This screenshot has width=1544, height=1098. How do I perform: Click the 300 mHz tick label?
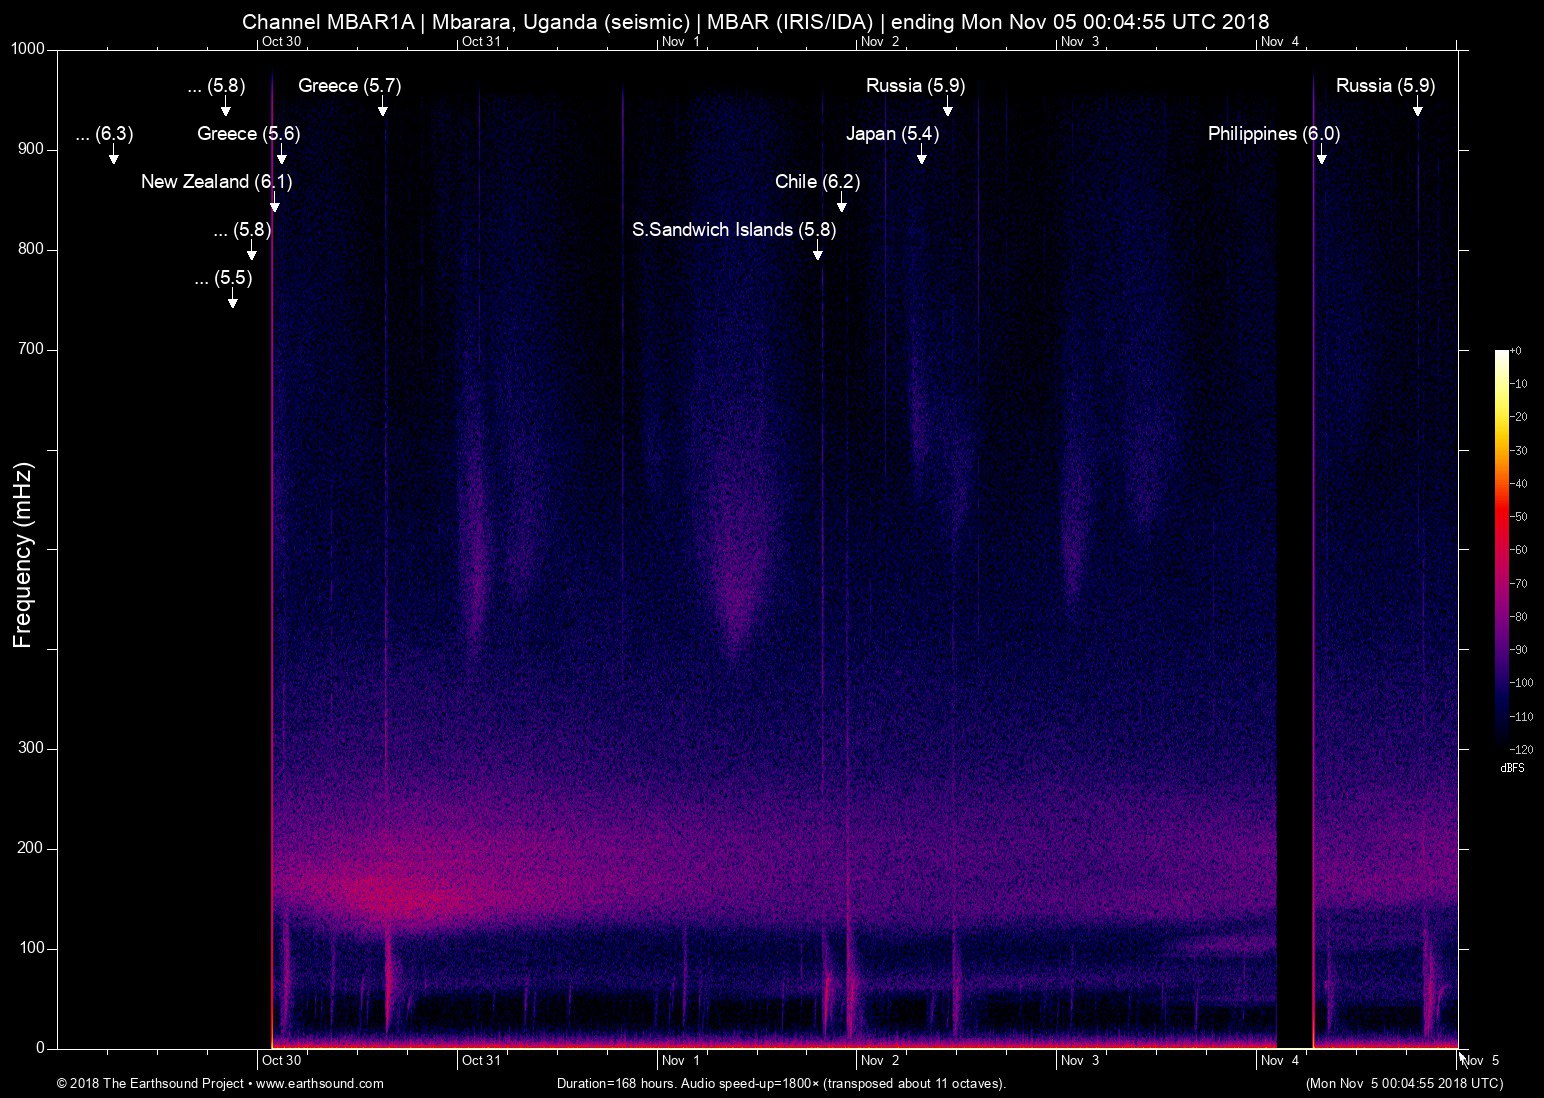(x=31, y=748)
